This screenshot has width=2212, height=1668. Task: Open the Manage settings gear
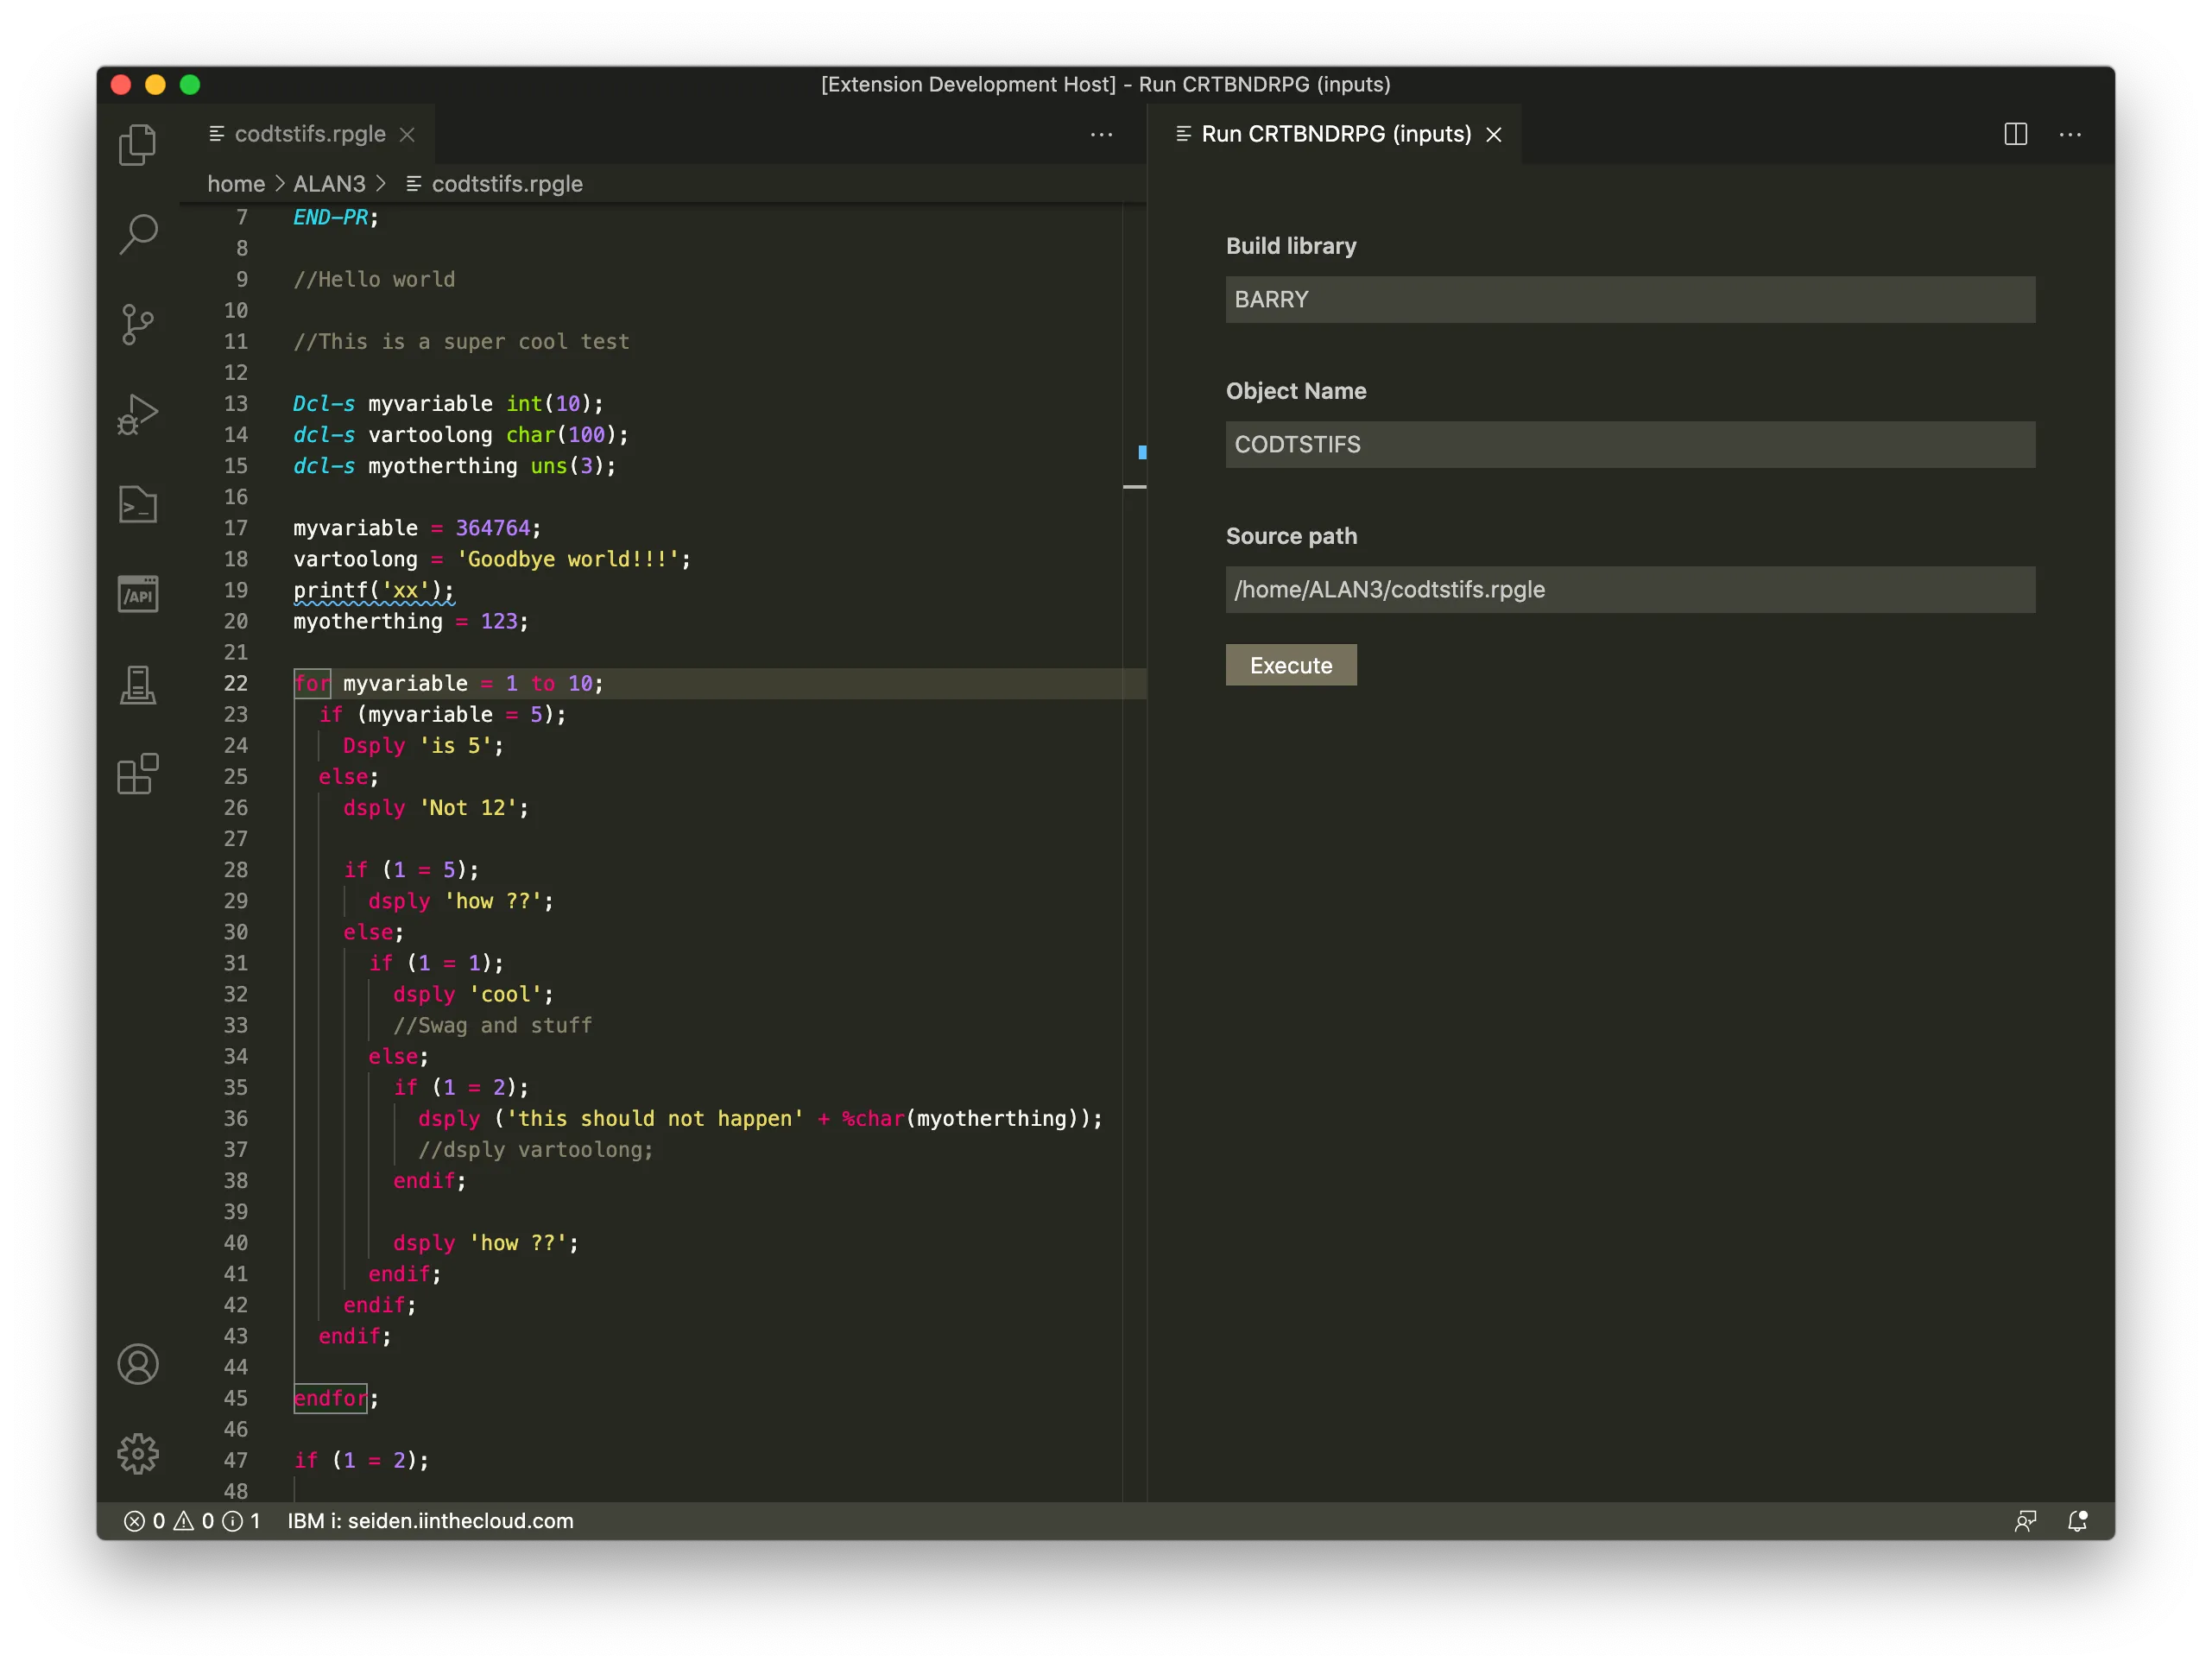point(138,1454)
